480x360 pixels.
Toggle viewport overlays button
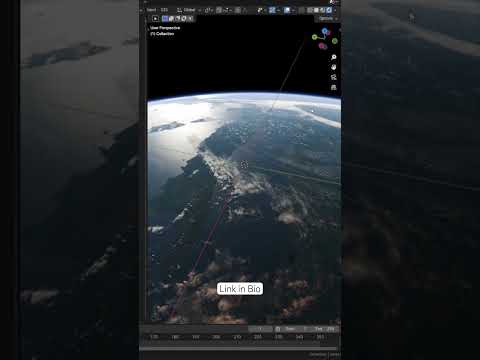tap(287, 10)
